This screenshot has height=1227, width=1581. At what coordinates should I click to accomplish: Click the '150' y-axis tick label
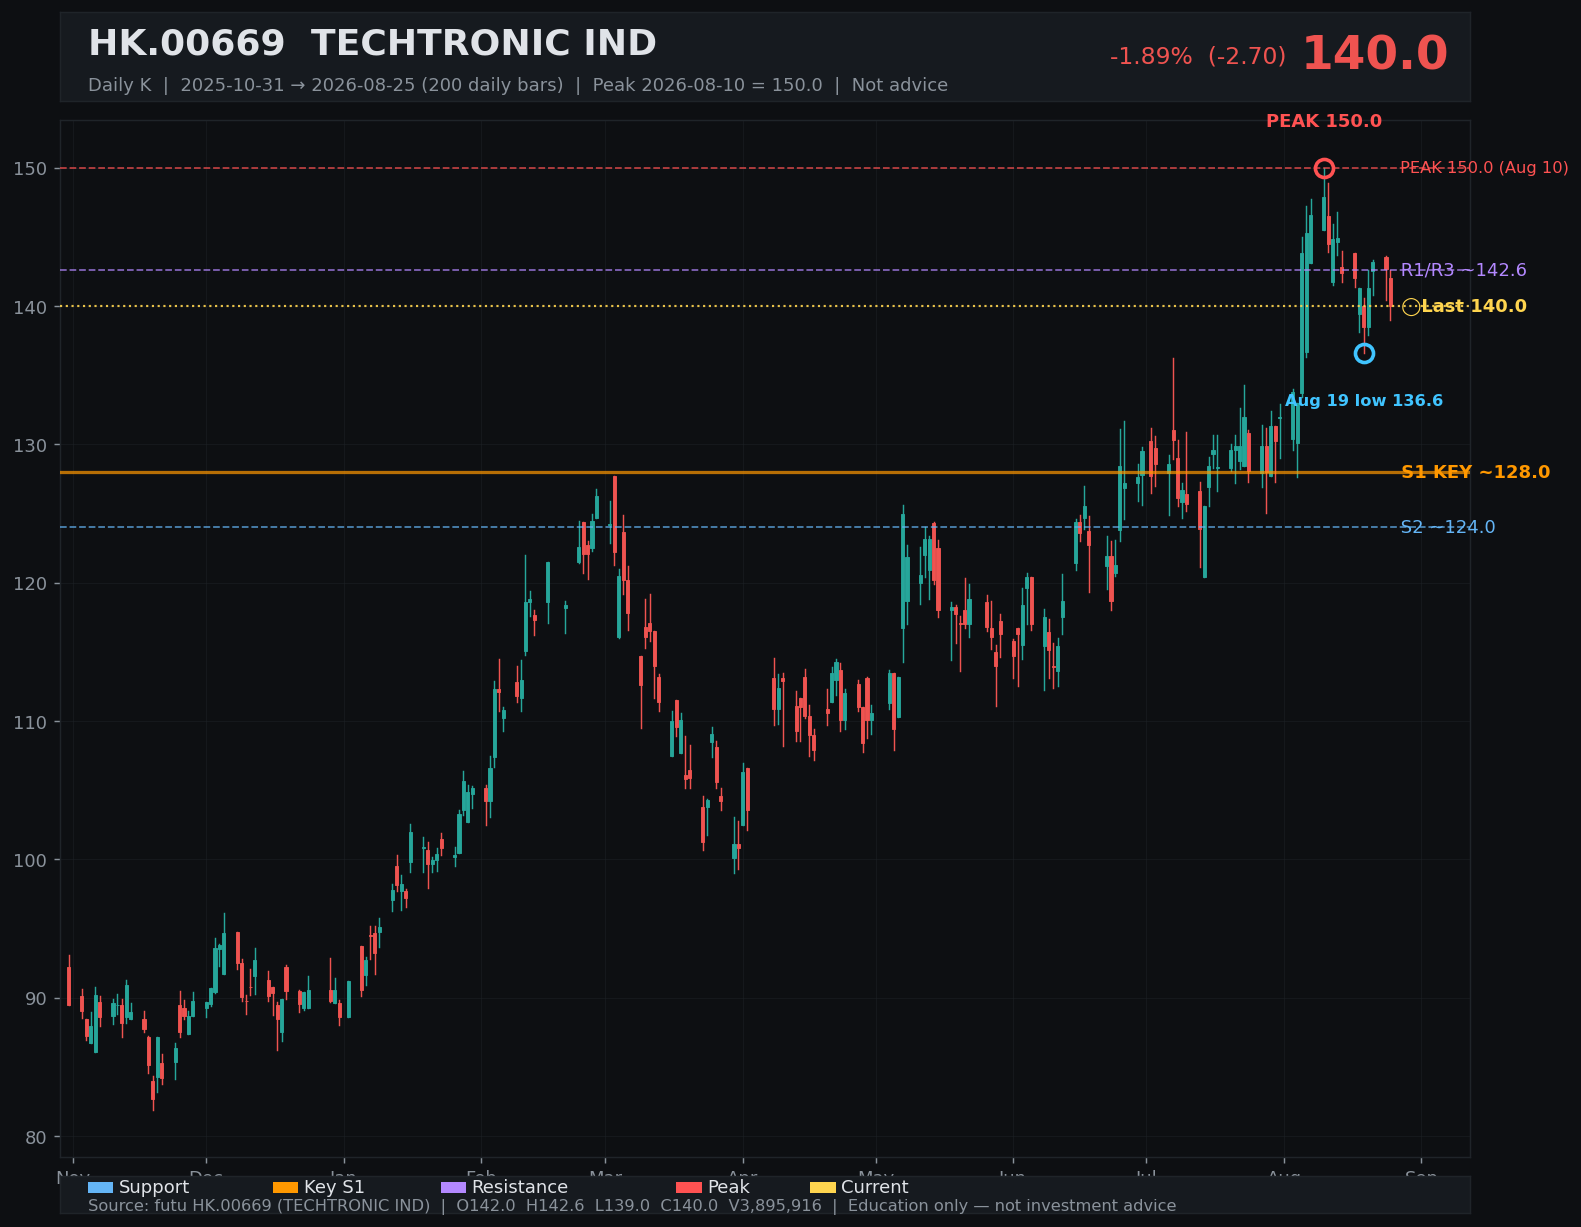tap(30, 168)
